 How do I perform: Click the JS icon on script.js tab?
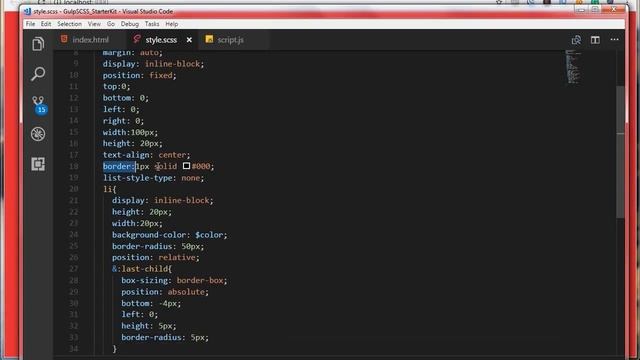pyautogui.click(x=209, y=39)
